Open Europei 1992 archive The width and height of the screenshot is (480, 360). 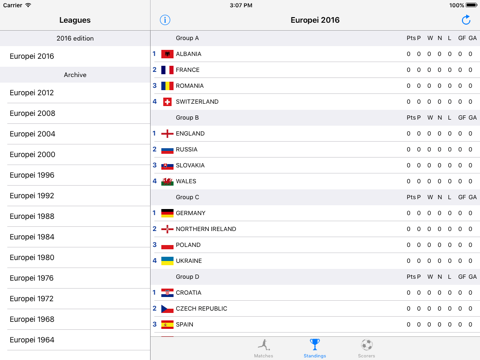[75, 196]
